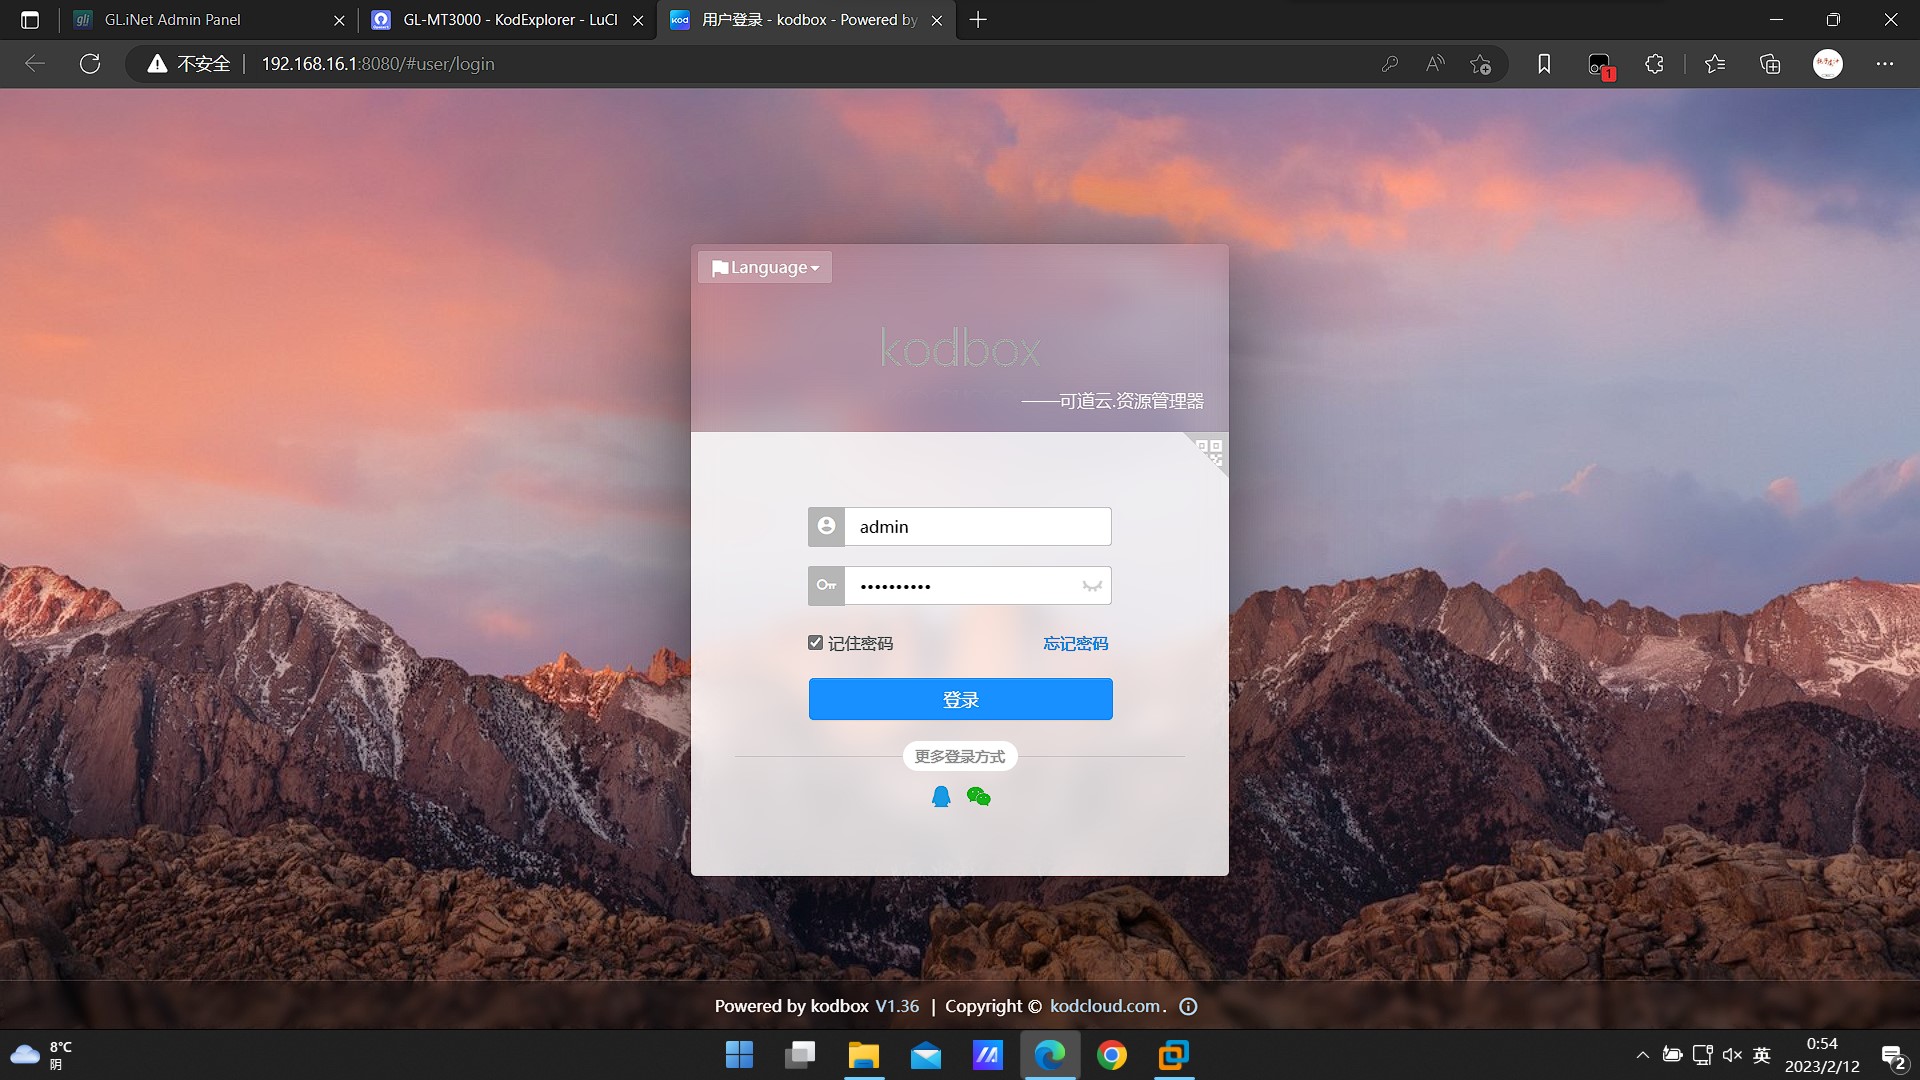Toggle password visibility eye icon
The image size is (1920, 1080).
tap(1091, 586)
